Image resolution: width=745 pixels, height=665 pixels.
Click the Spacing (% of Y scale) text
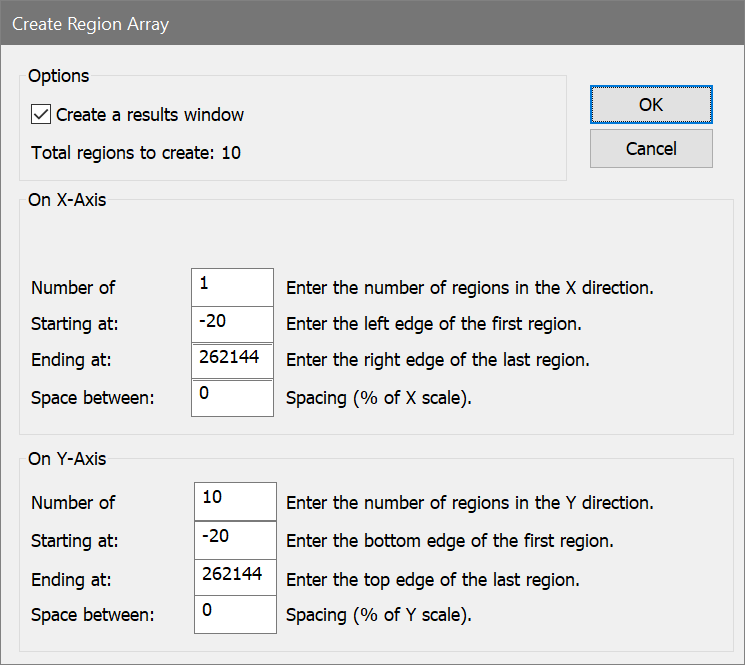[378, 615]
